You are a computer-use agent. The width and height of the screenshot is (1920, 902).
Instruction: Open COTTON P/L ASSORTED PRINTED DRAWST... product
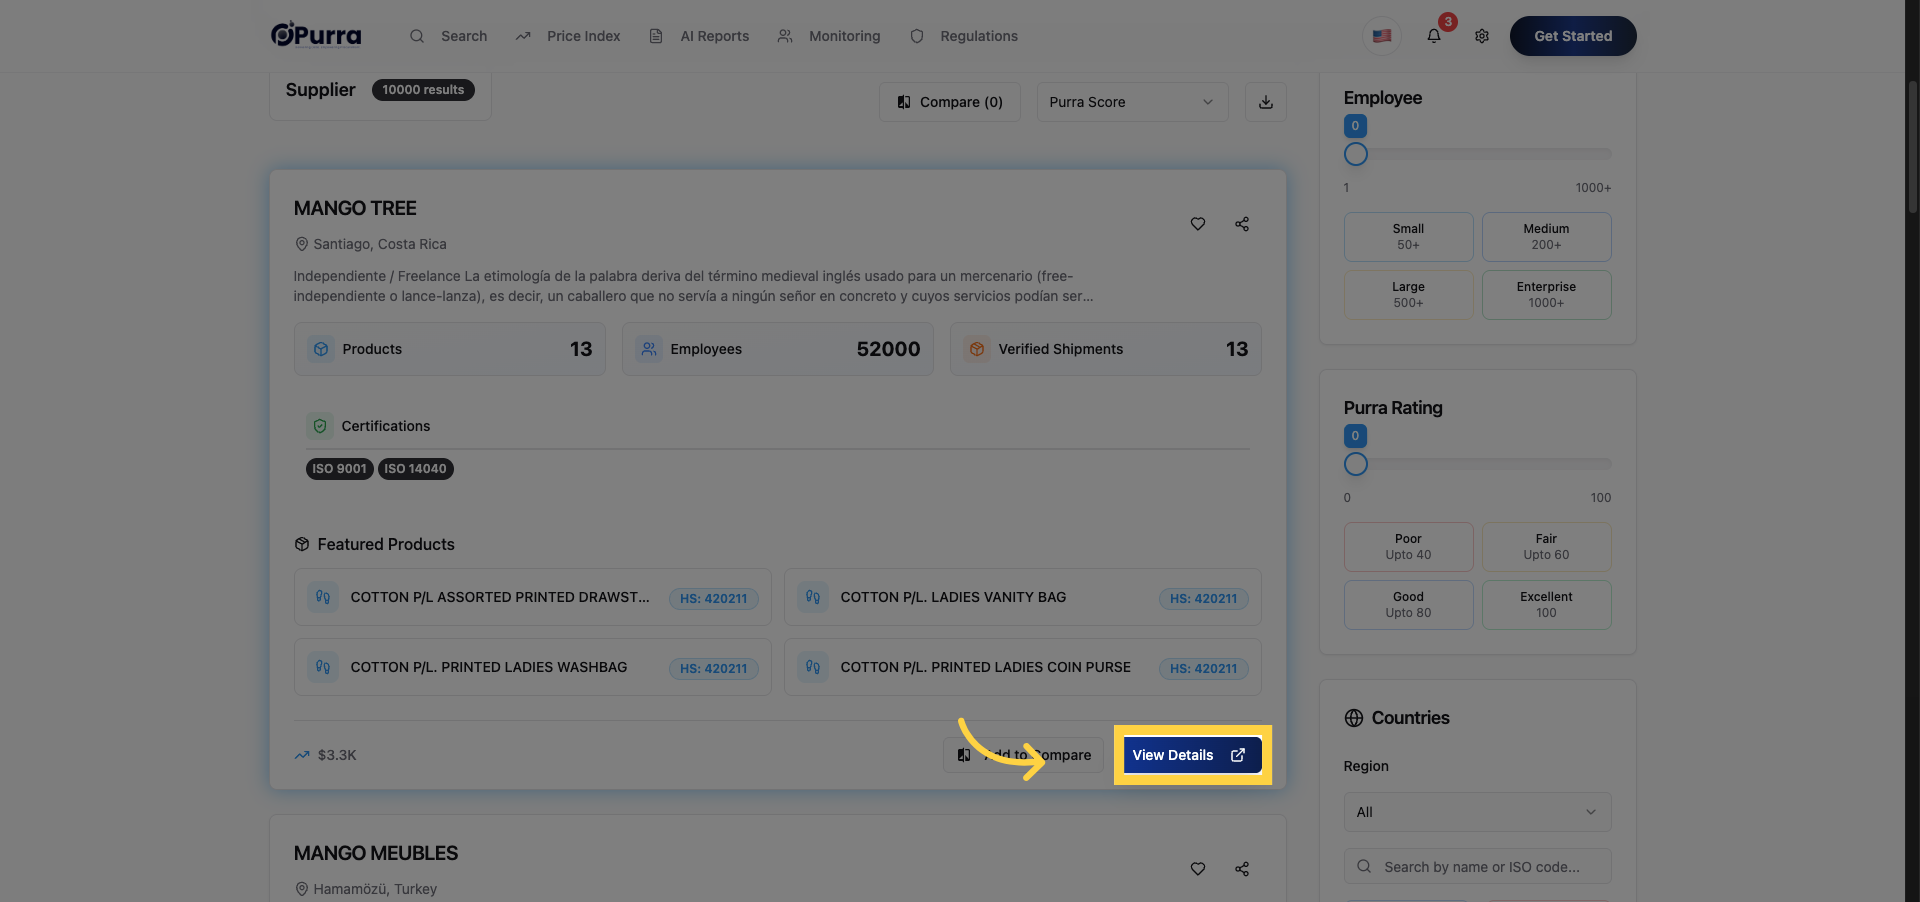[533, 597]
